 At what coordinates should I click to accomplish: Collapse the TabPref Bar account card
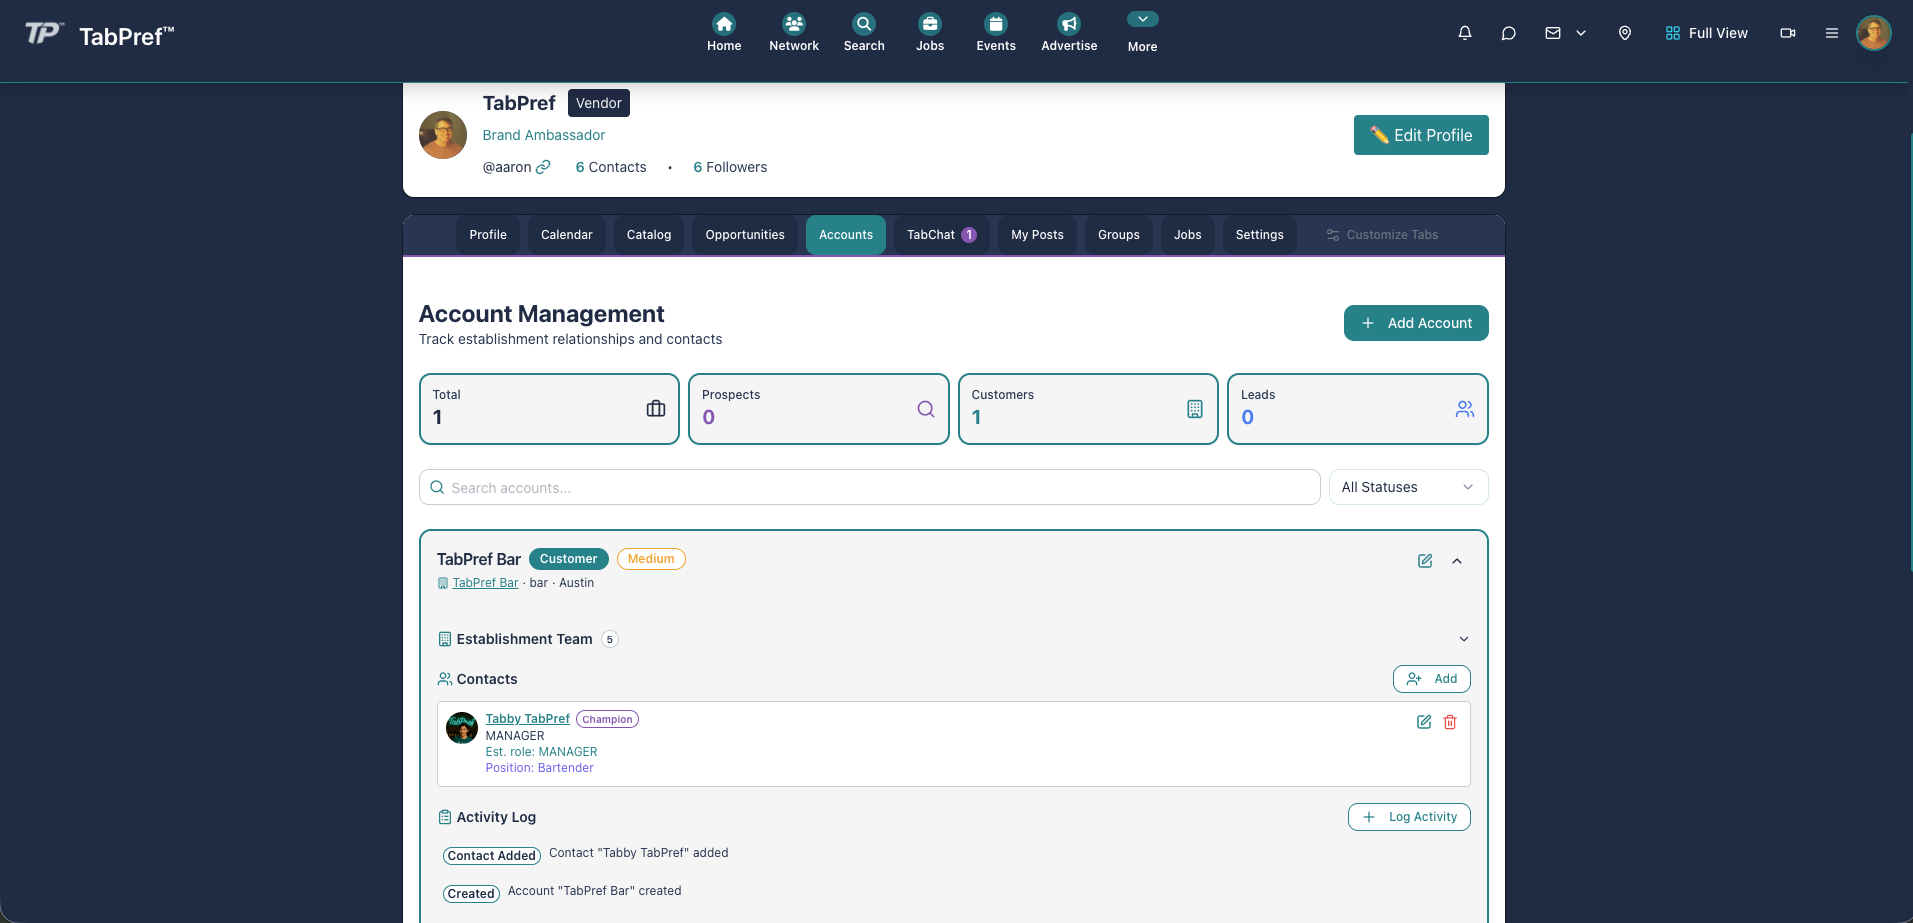pos(1457,561)
